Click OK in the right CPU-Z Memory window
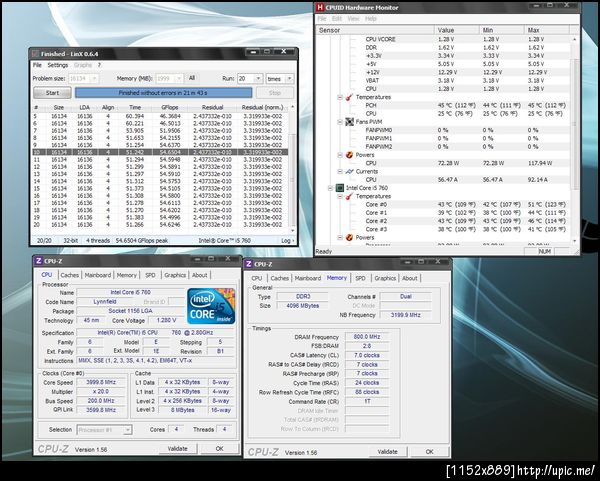600x481 pixels. pyautogui.click(x=429, y=452)
